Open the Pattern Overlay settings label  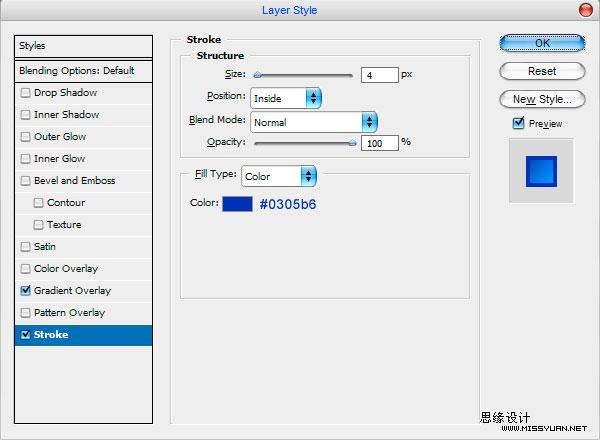69,313
